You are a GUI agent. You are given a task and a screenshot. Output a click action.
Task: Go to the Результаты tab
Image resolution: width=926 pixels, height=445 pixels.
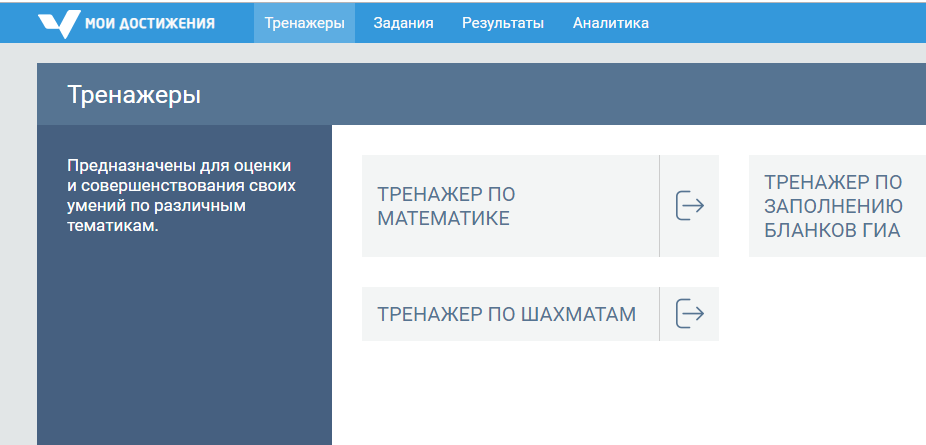coord(503,23)
